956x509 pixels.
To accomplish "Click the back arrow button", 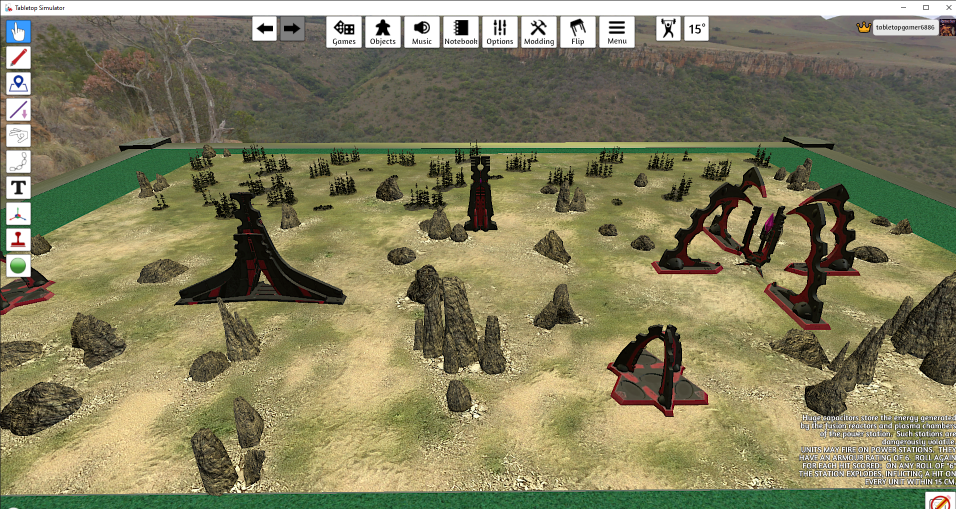I will [265, 29].
